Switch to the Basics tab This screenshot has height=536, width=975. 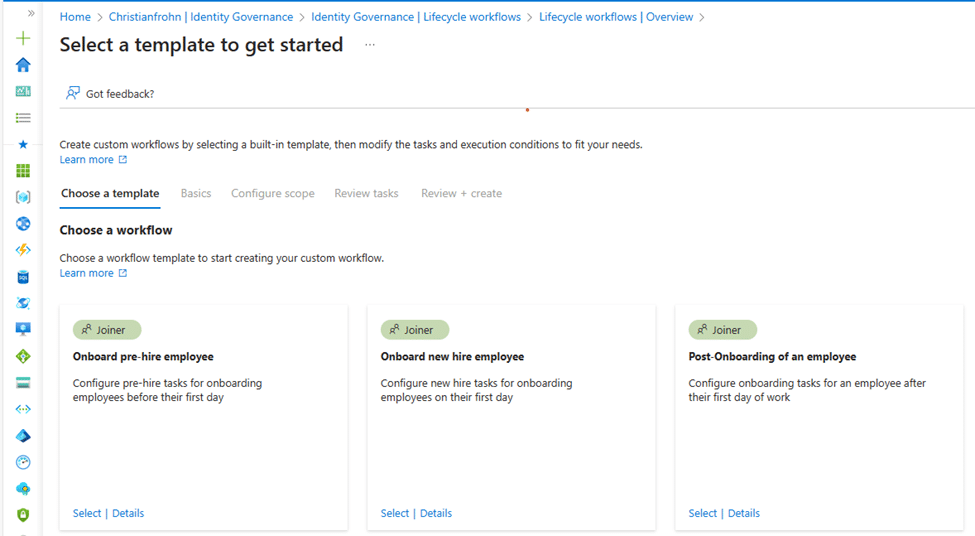point(196,193)
